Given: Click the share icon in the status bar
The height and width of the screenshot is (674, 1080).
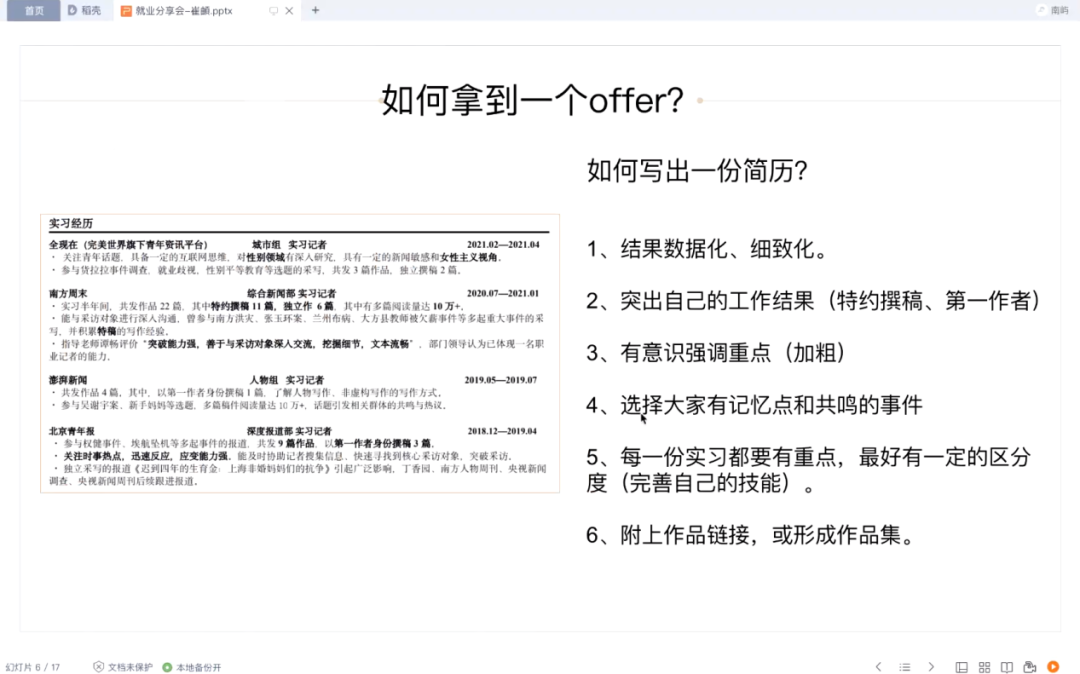Looking at the screenshot, I should [x=1031, y=667].
